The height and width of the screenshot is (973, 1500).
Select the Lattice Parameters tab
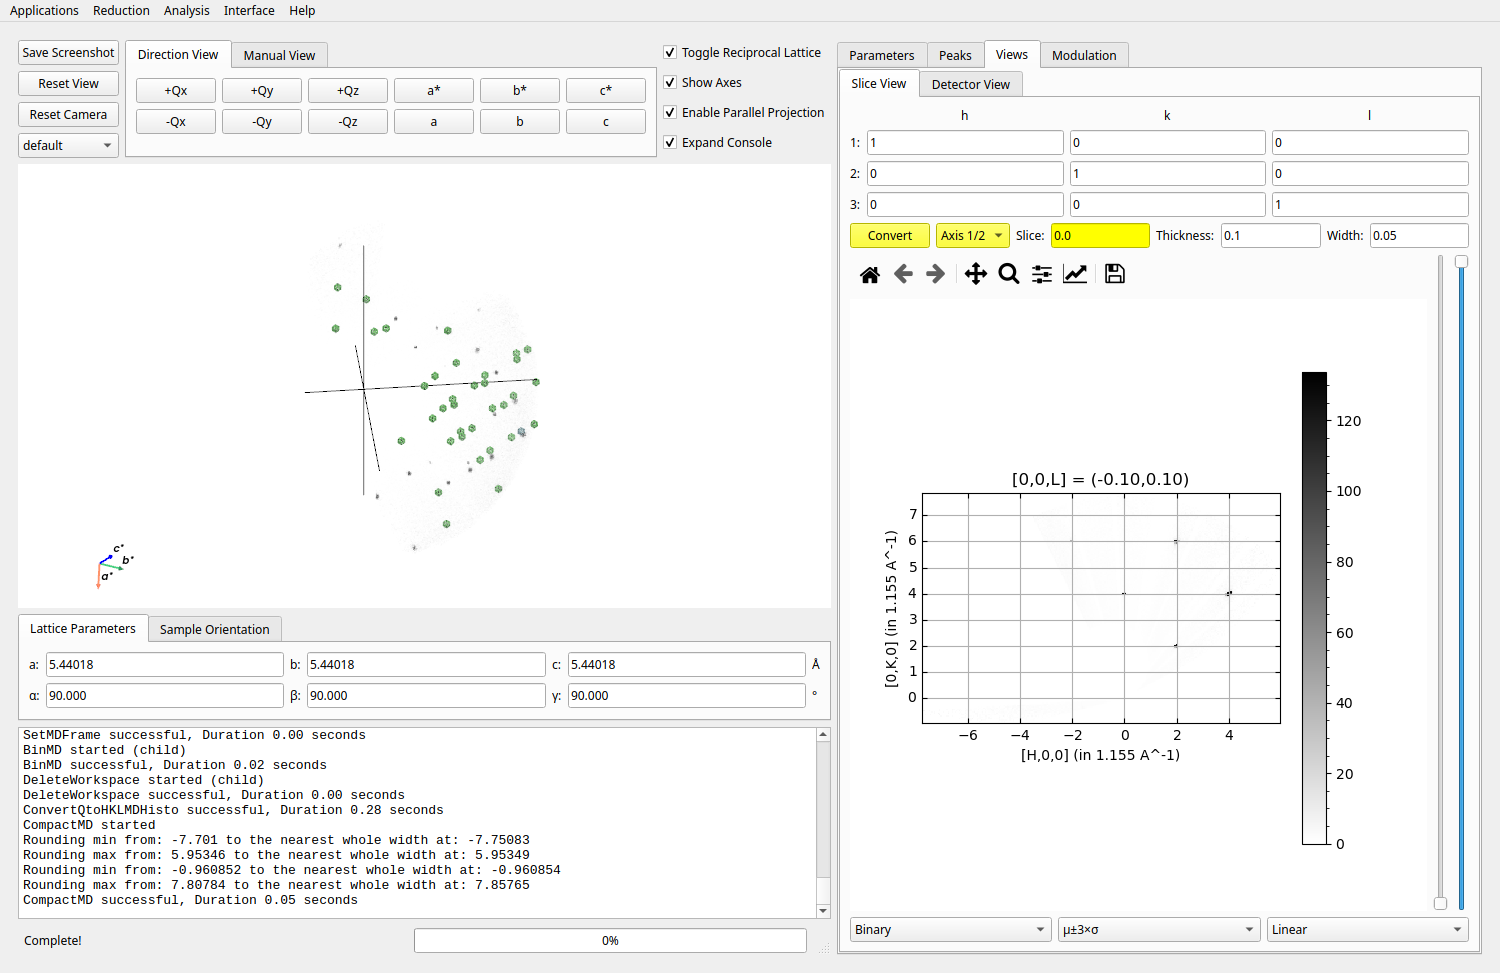[83, 628]
